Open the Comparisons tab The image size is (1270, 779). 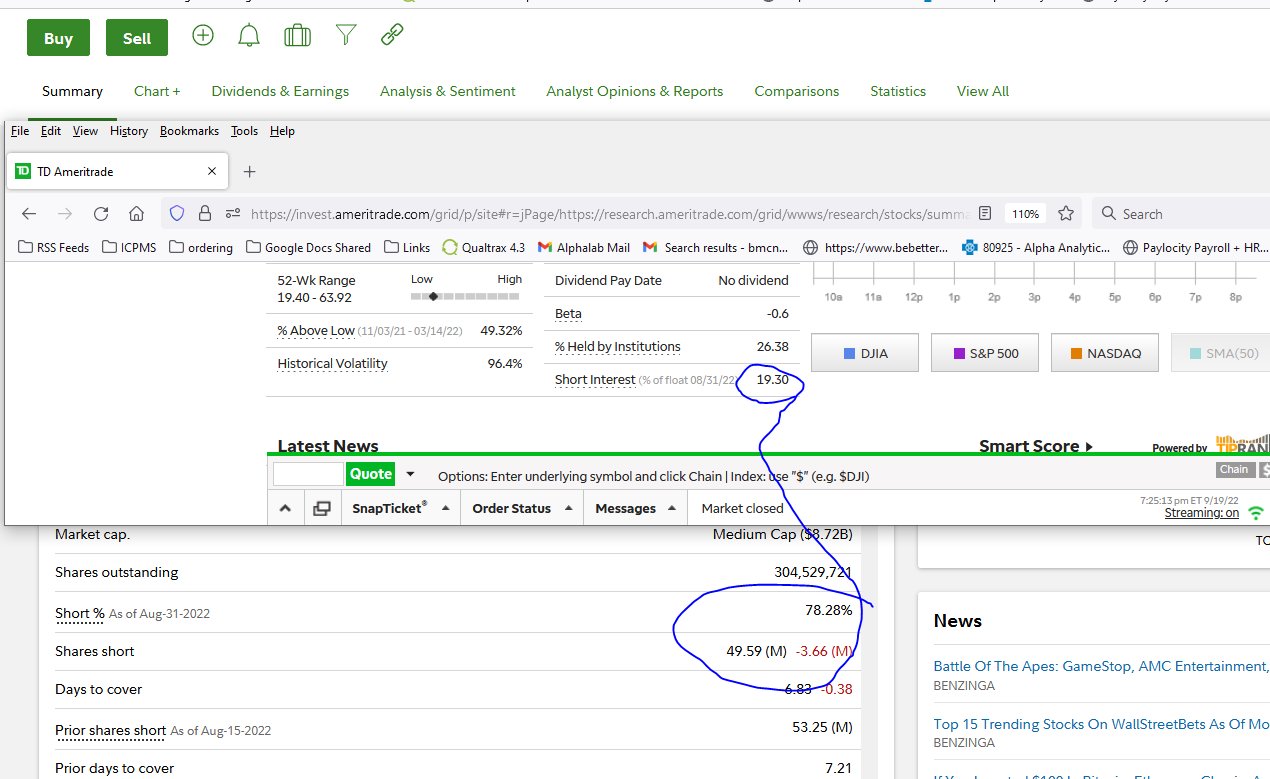[x=797, y=91]
